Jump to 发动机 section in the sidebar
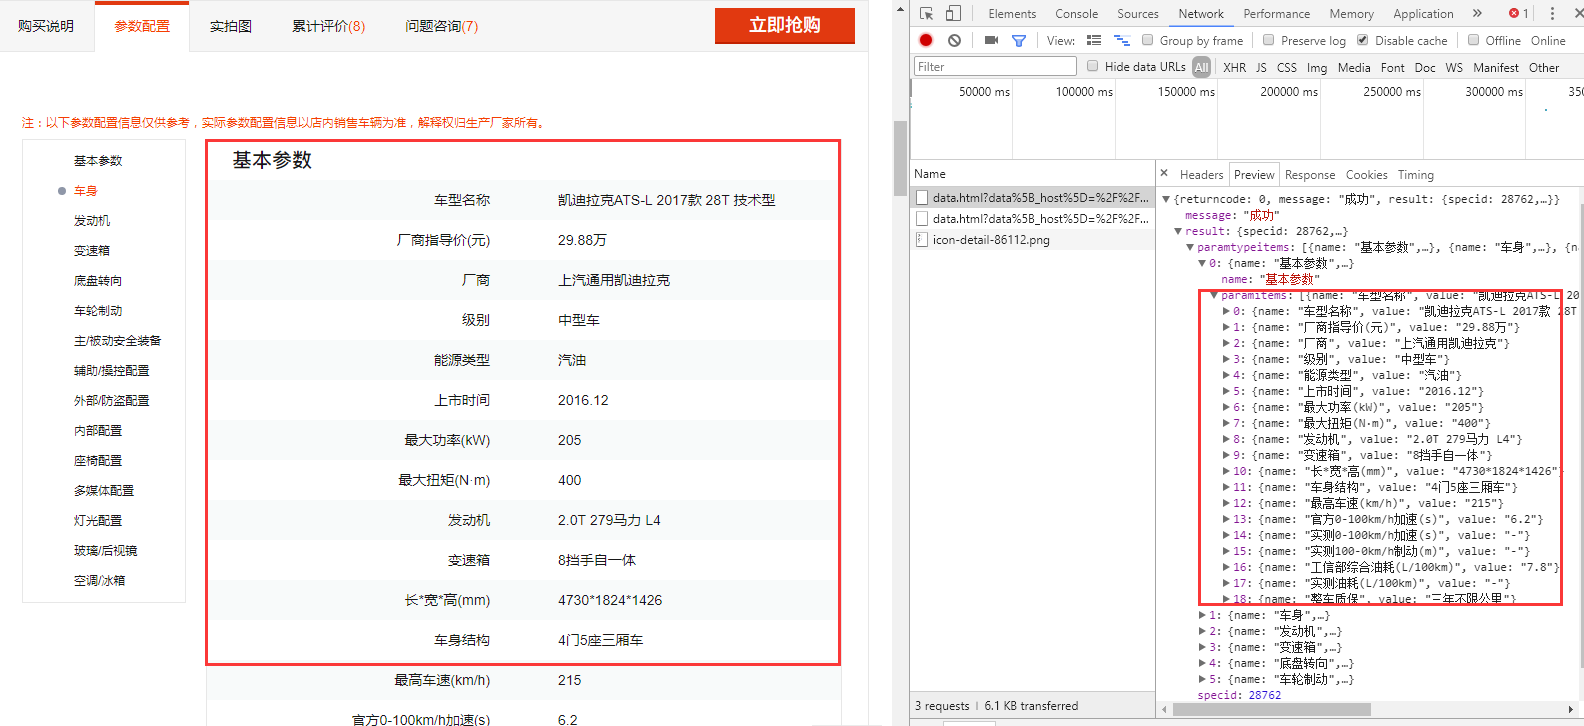Screen dimensions: 1584x726 [x=92, y=220]
